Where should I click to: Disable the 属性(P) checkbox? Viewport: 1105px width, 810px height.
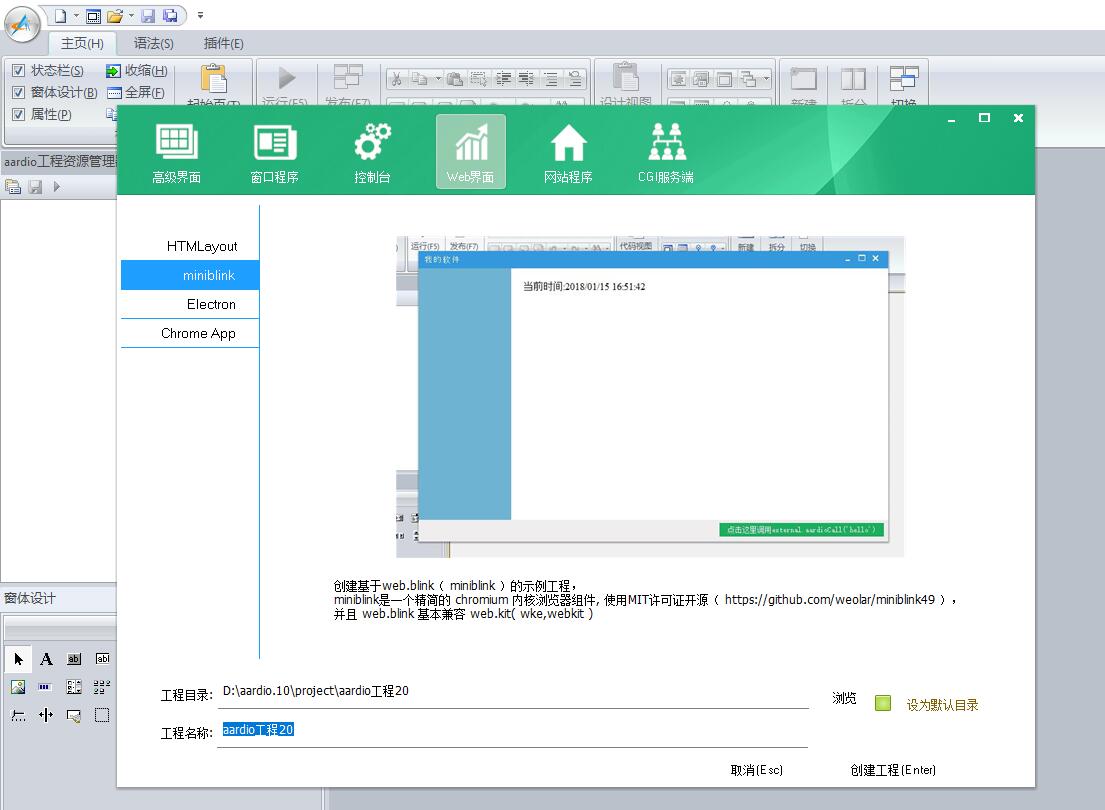(x=18, y=115)
